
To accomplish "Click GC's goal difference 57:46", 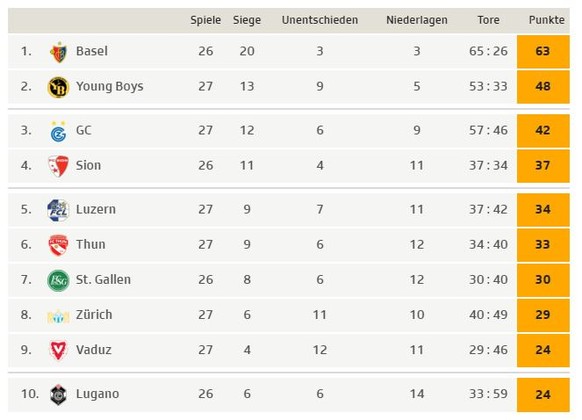I will point(488,130).
